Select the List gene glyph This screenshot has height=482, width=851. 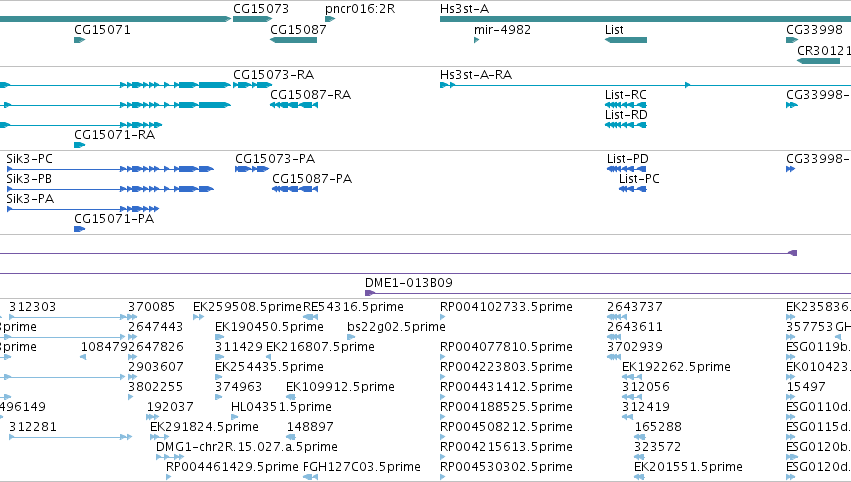[626, 40]
